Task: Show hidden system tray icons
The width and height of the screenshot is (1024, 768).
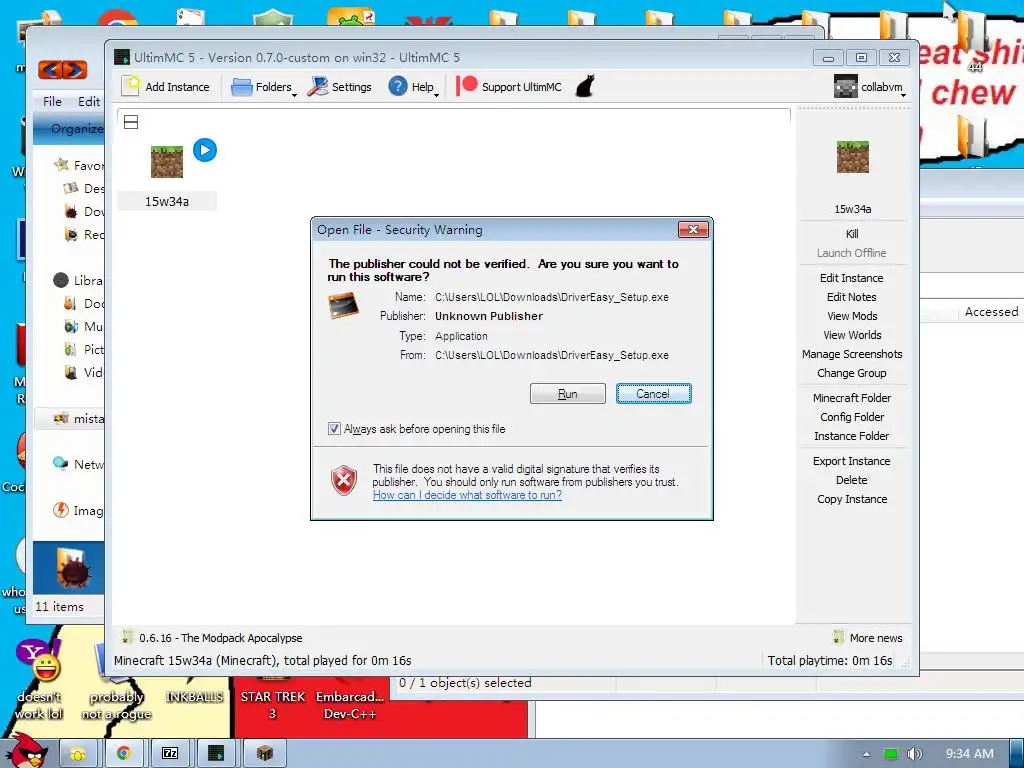Action: point(866,754)
